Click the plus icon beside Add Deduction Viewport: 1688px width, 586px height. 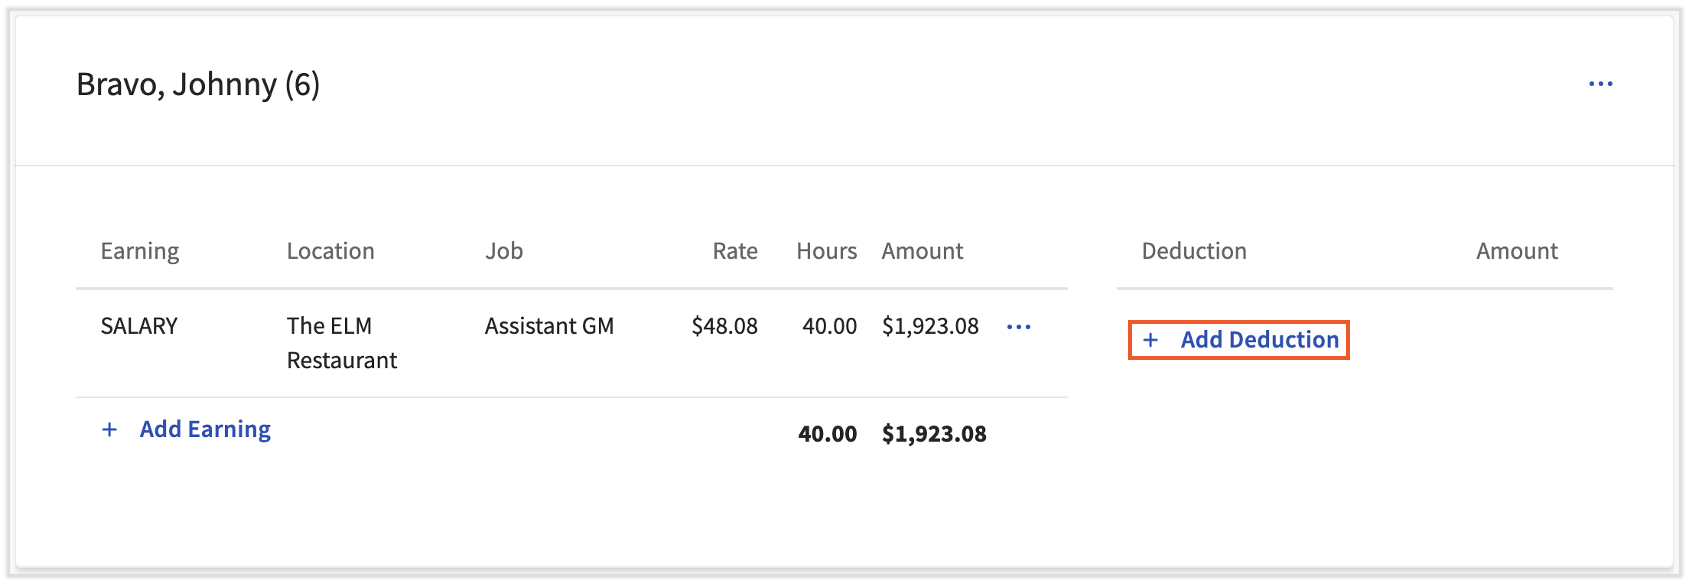[x=1151, y=340]
